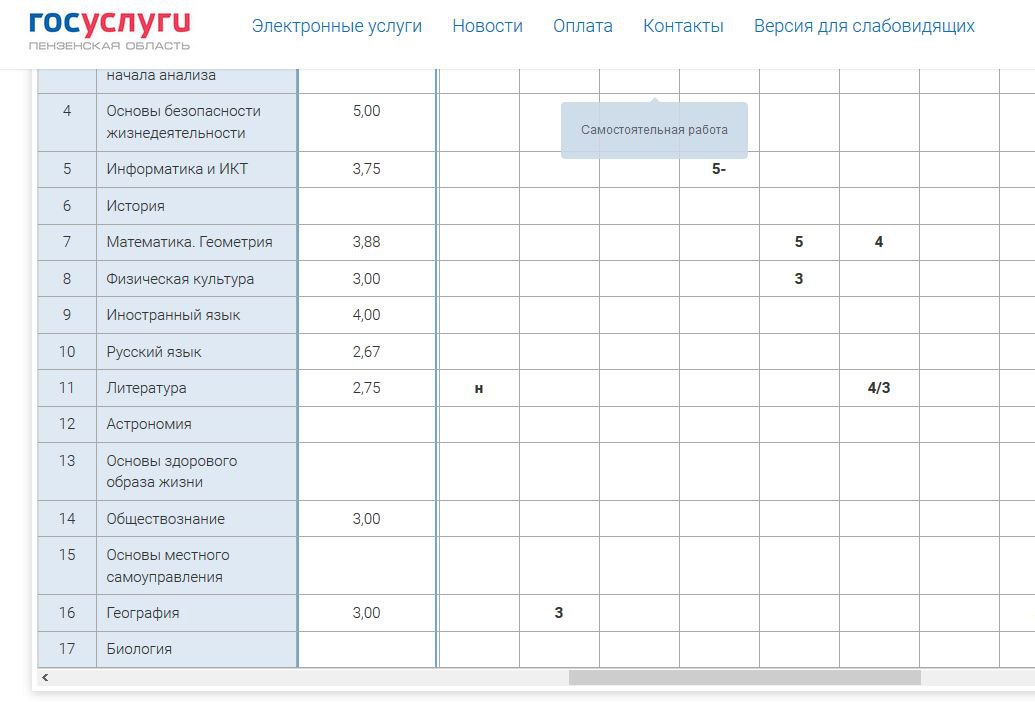Click the Самостоятельная работа tooltip
Screen dimensions: 1035x702
654,130
